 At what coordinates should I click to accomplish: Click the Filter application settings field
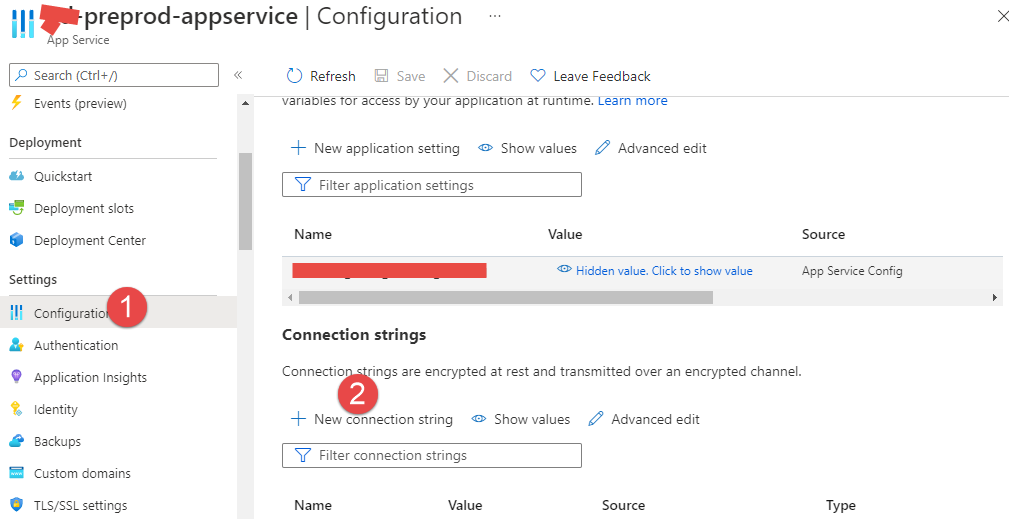click(432, 185)
